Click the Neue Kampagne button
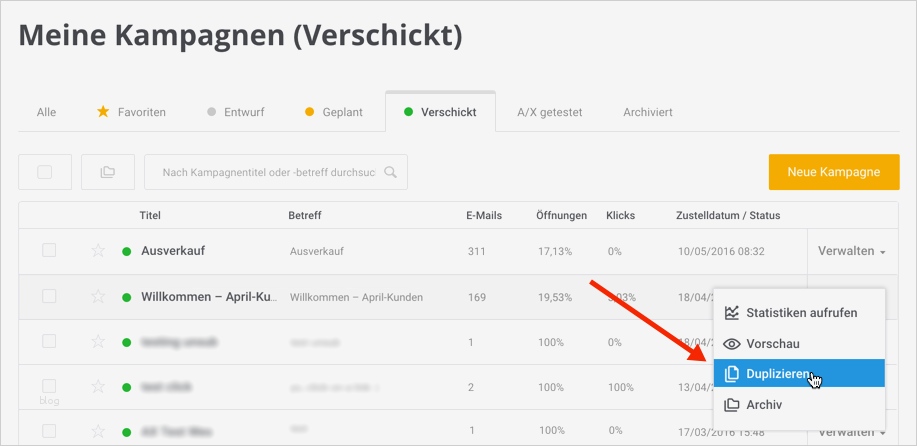This screenshot has height=446, width=917. tap(834, 172)
